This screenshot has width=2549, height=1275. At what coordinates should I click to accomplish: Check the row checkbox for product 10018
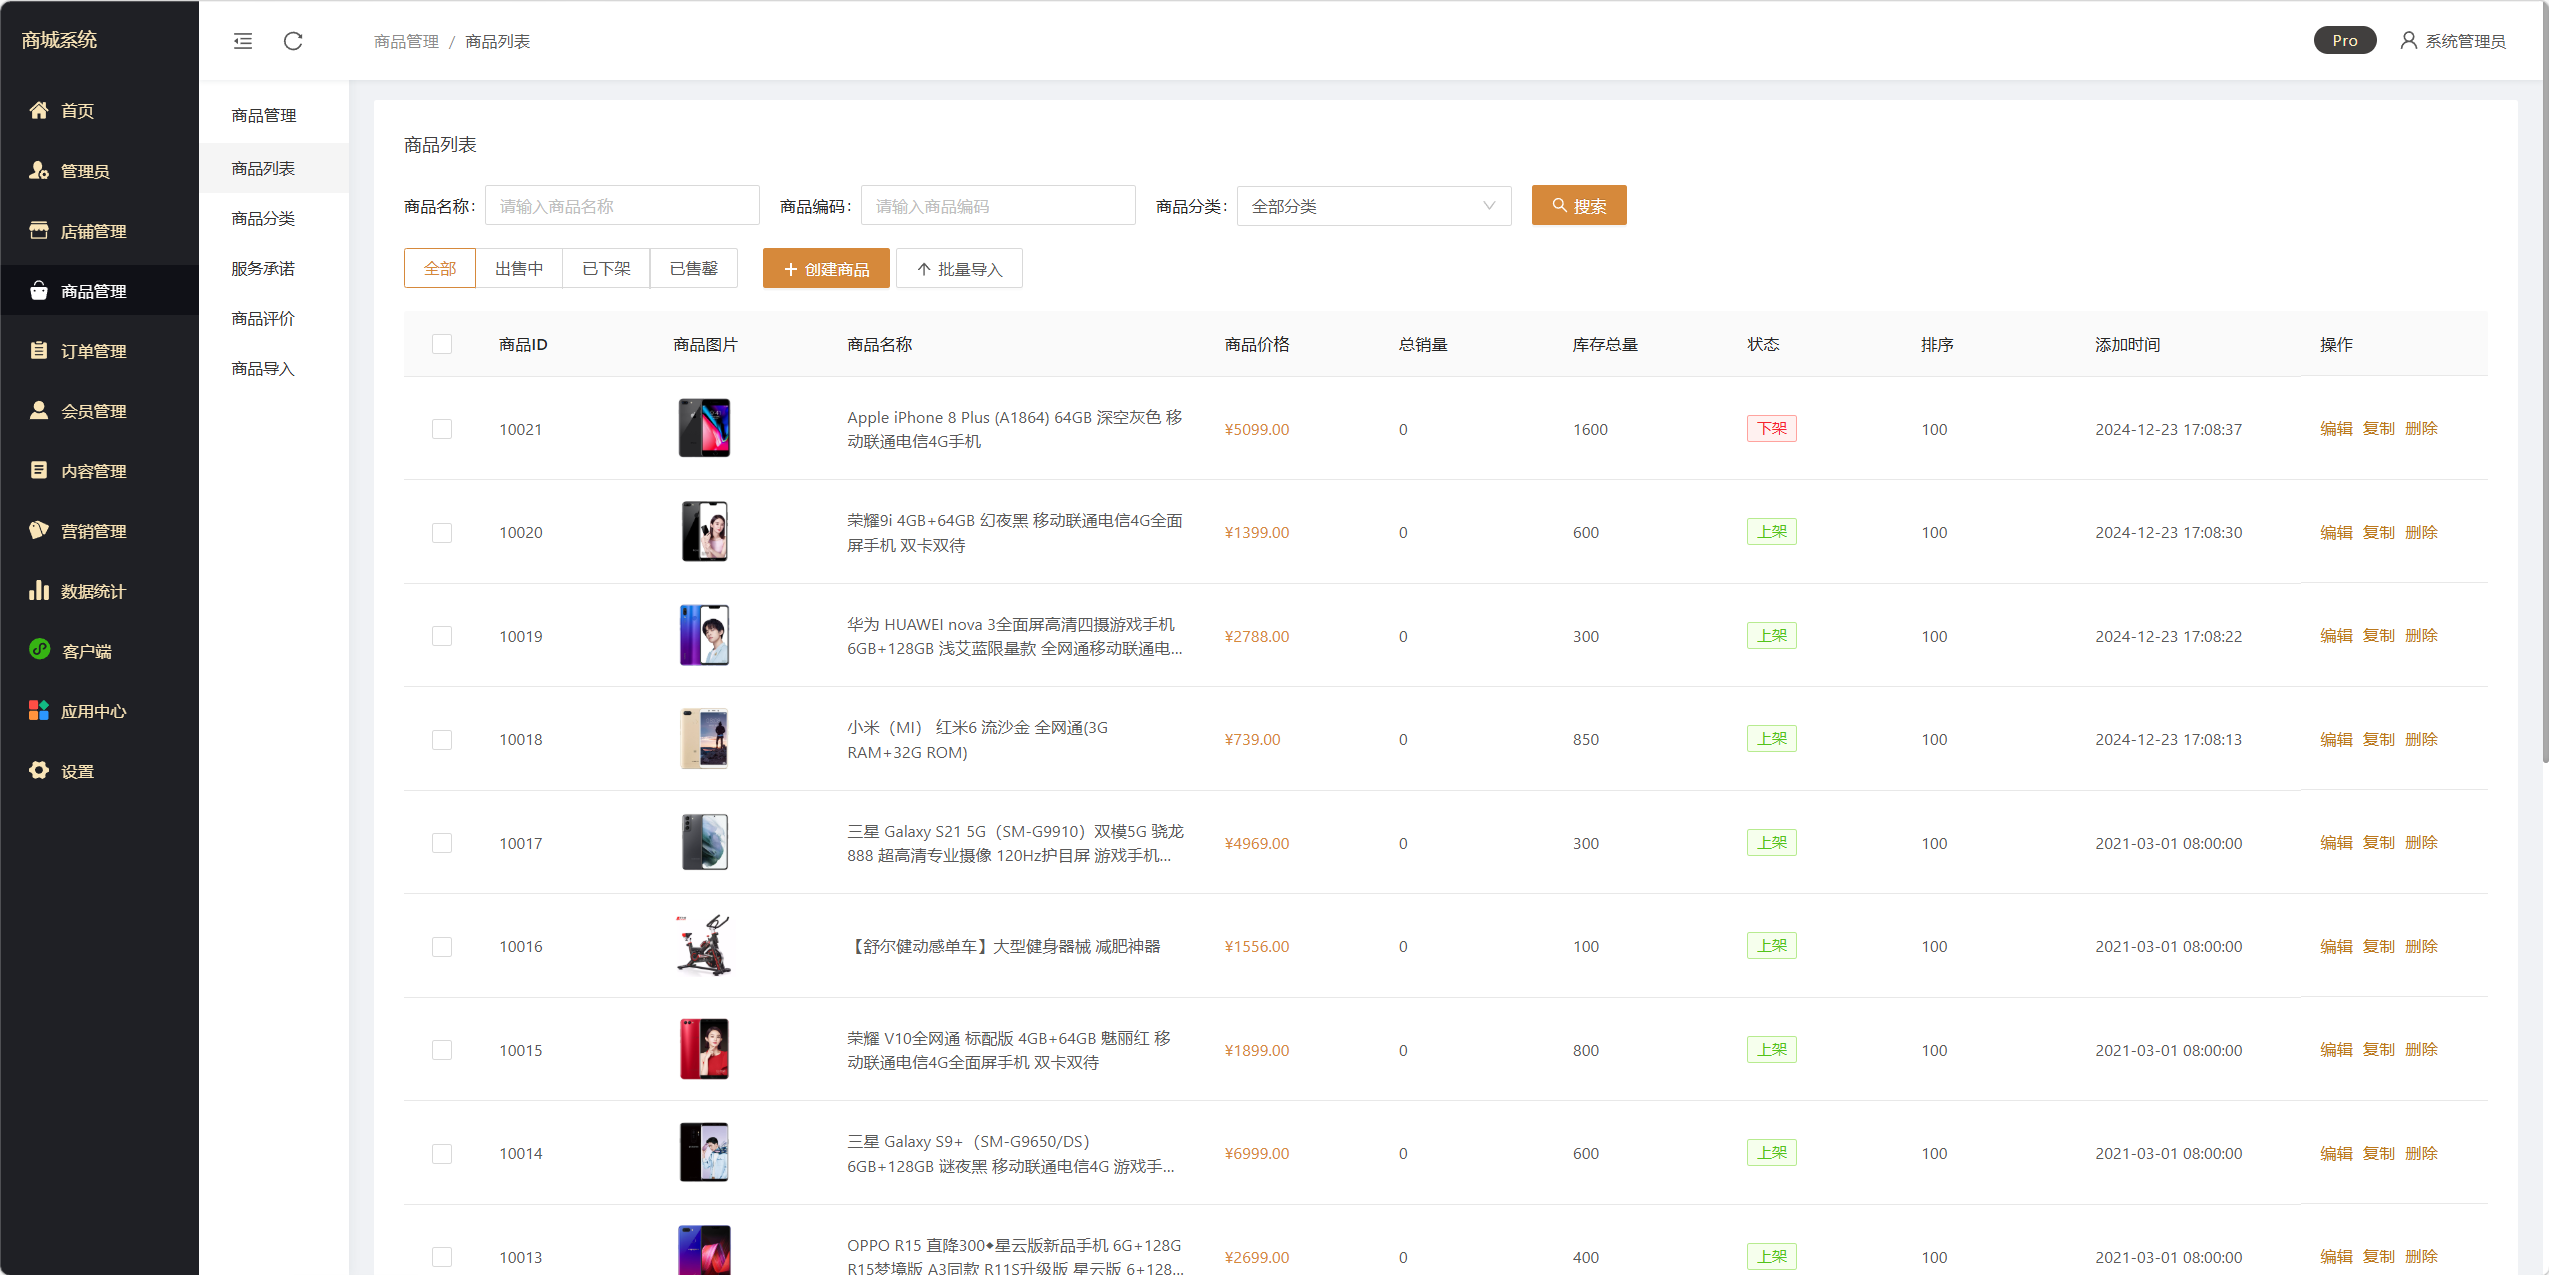[442, 740]
